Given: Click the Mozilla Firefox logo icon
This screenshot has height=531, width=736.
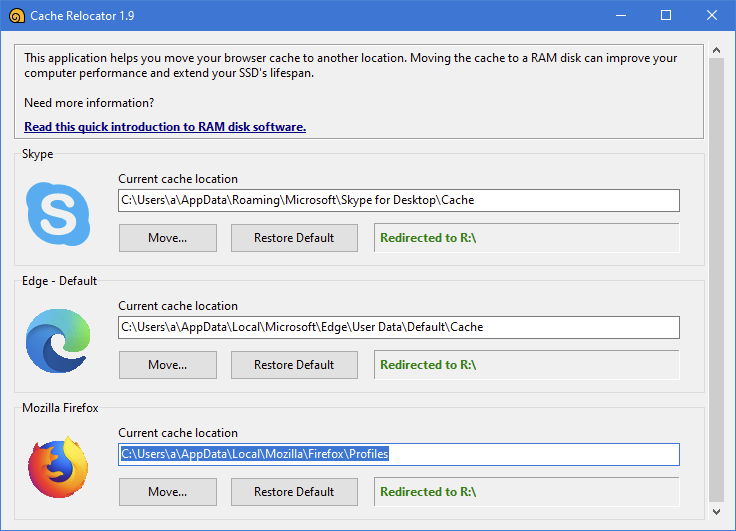Looking at the screenshot, I should pos(58,468).
